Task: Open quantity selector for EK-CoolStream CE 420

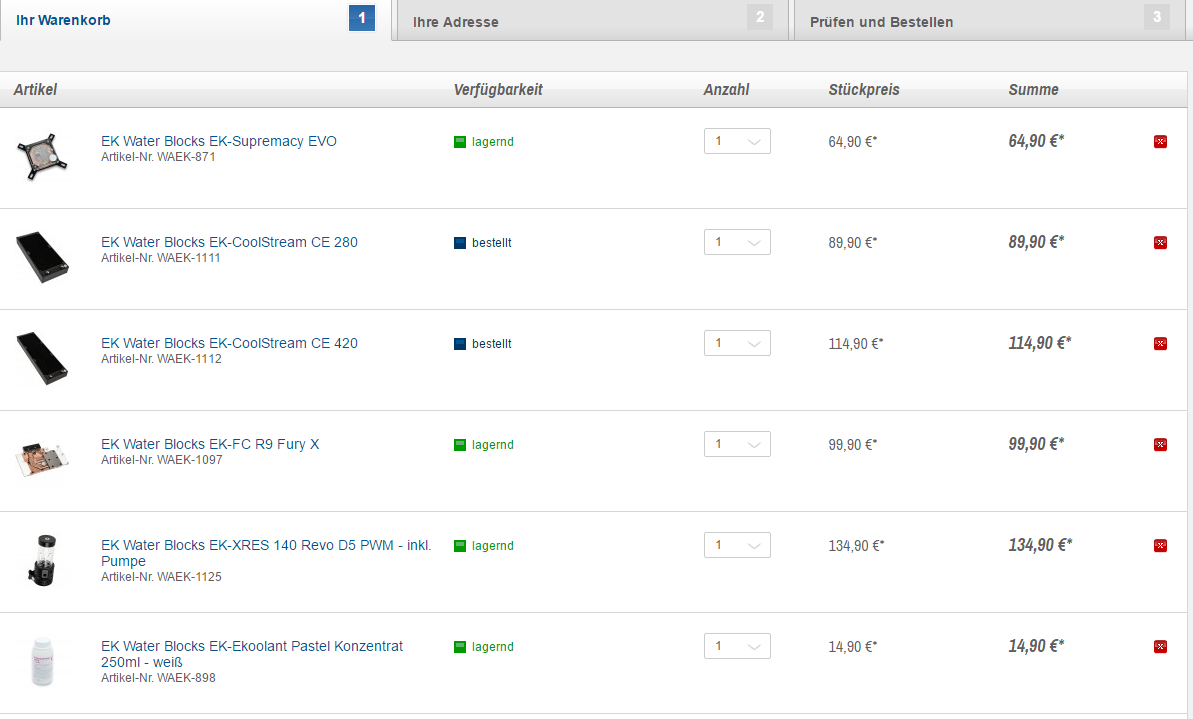Action: 737,343
